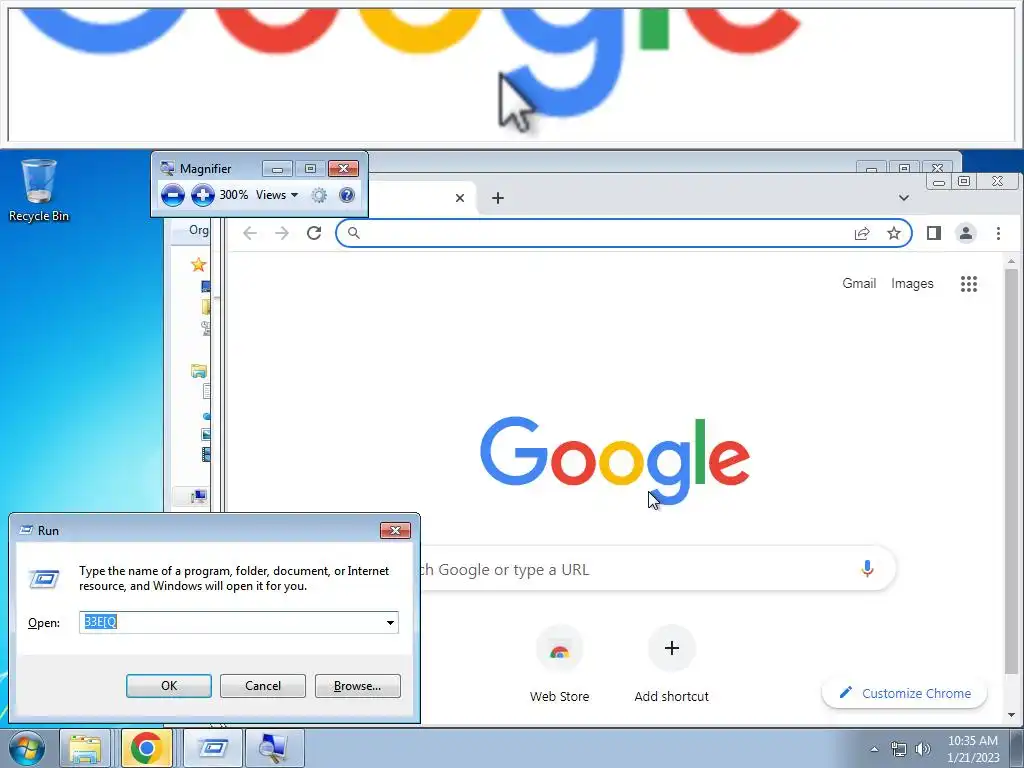Expand Chrome tab search chevron
Viewport: 1024px width, 768px height.
coord(904,197)
